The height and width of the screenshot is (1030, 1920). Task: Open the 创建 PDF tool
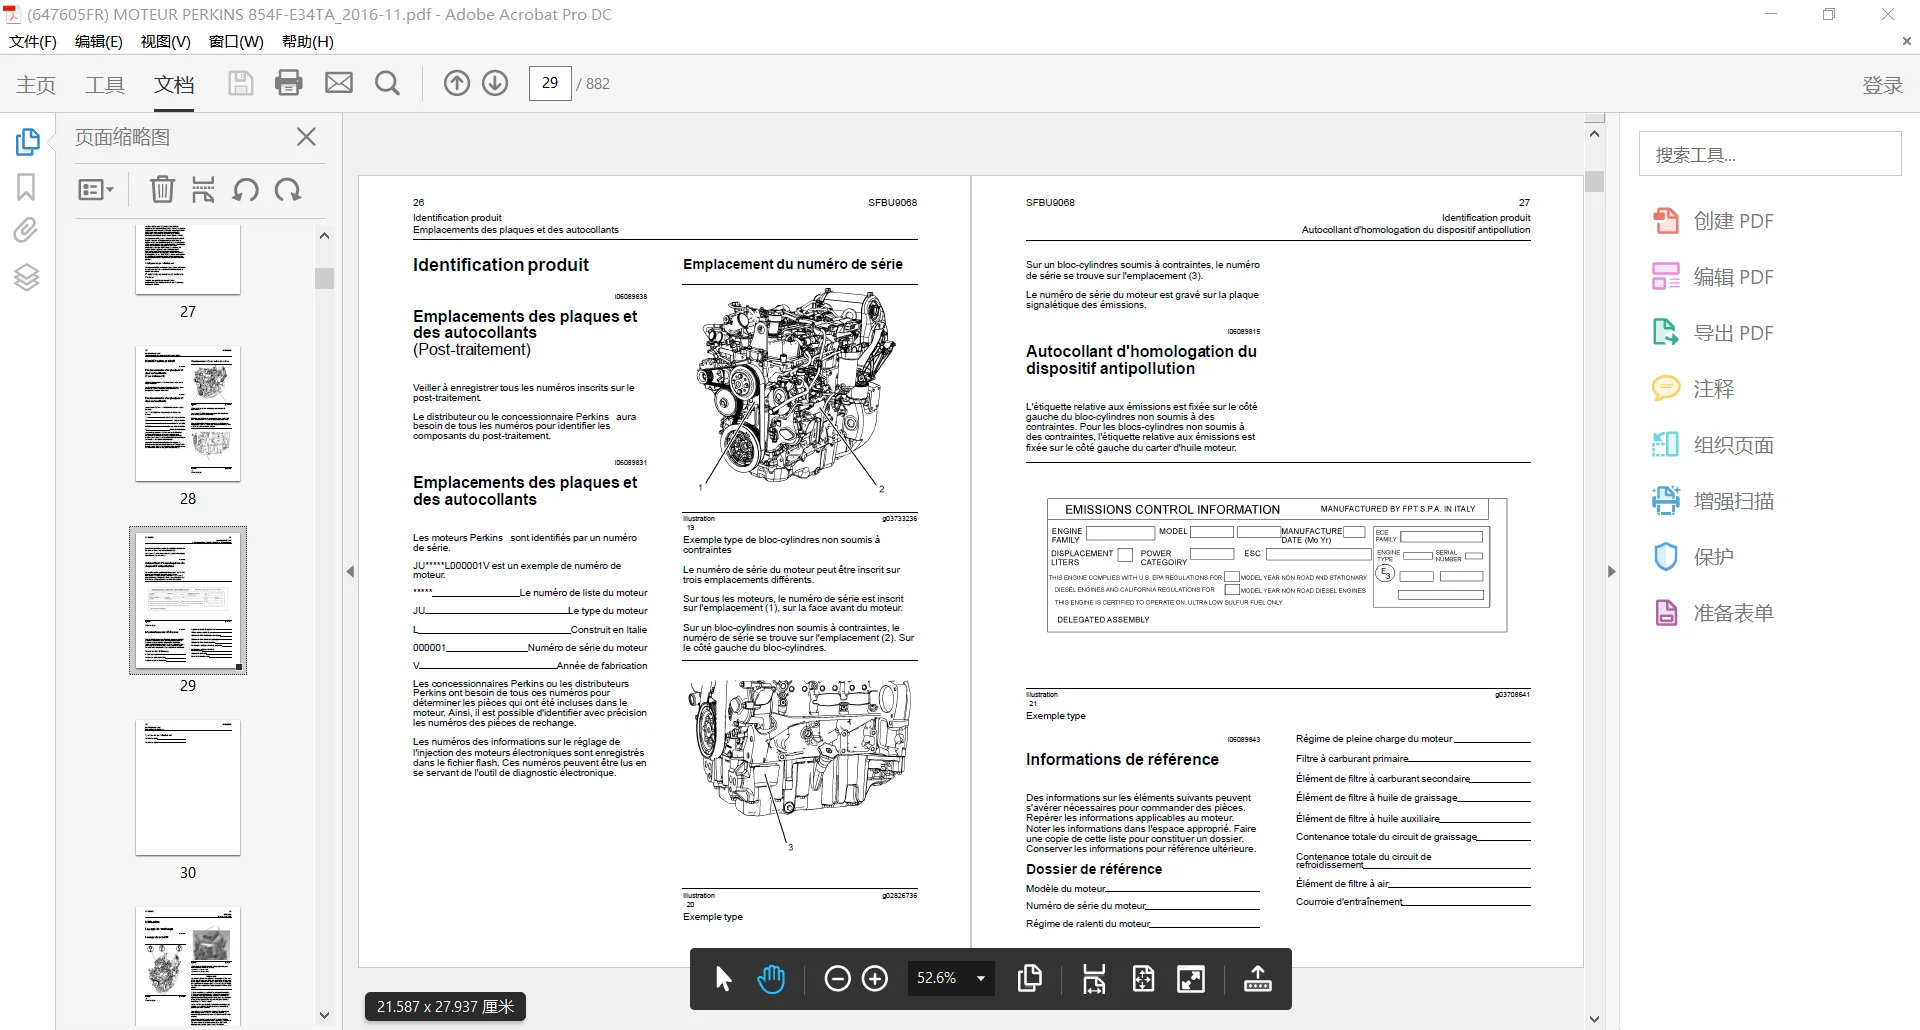point(1714,221)
